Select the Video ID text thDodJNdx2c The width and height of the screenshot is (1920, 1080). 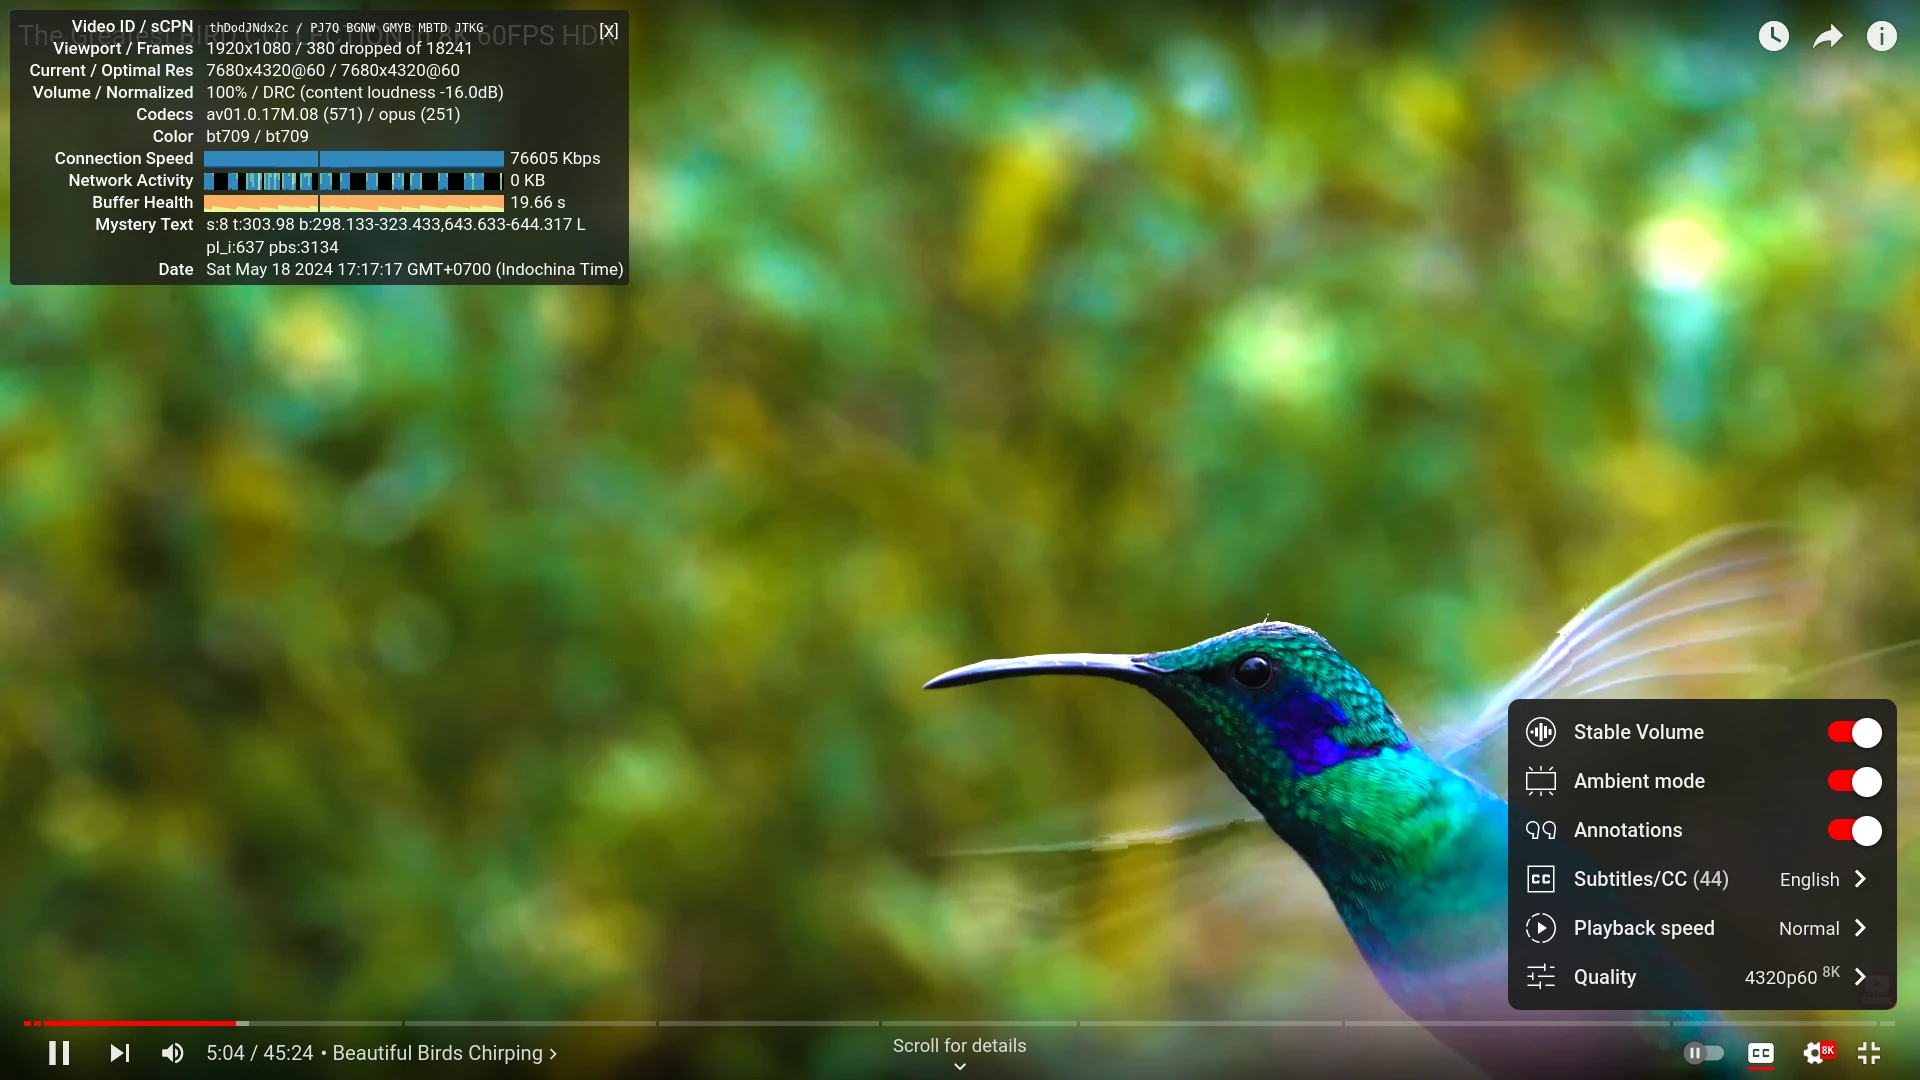tap(249, 28)
